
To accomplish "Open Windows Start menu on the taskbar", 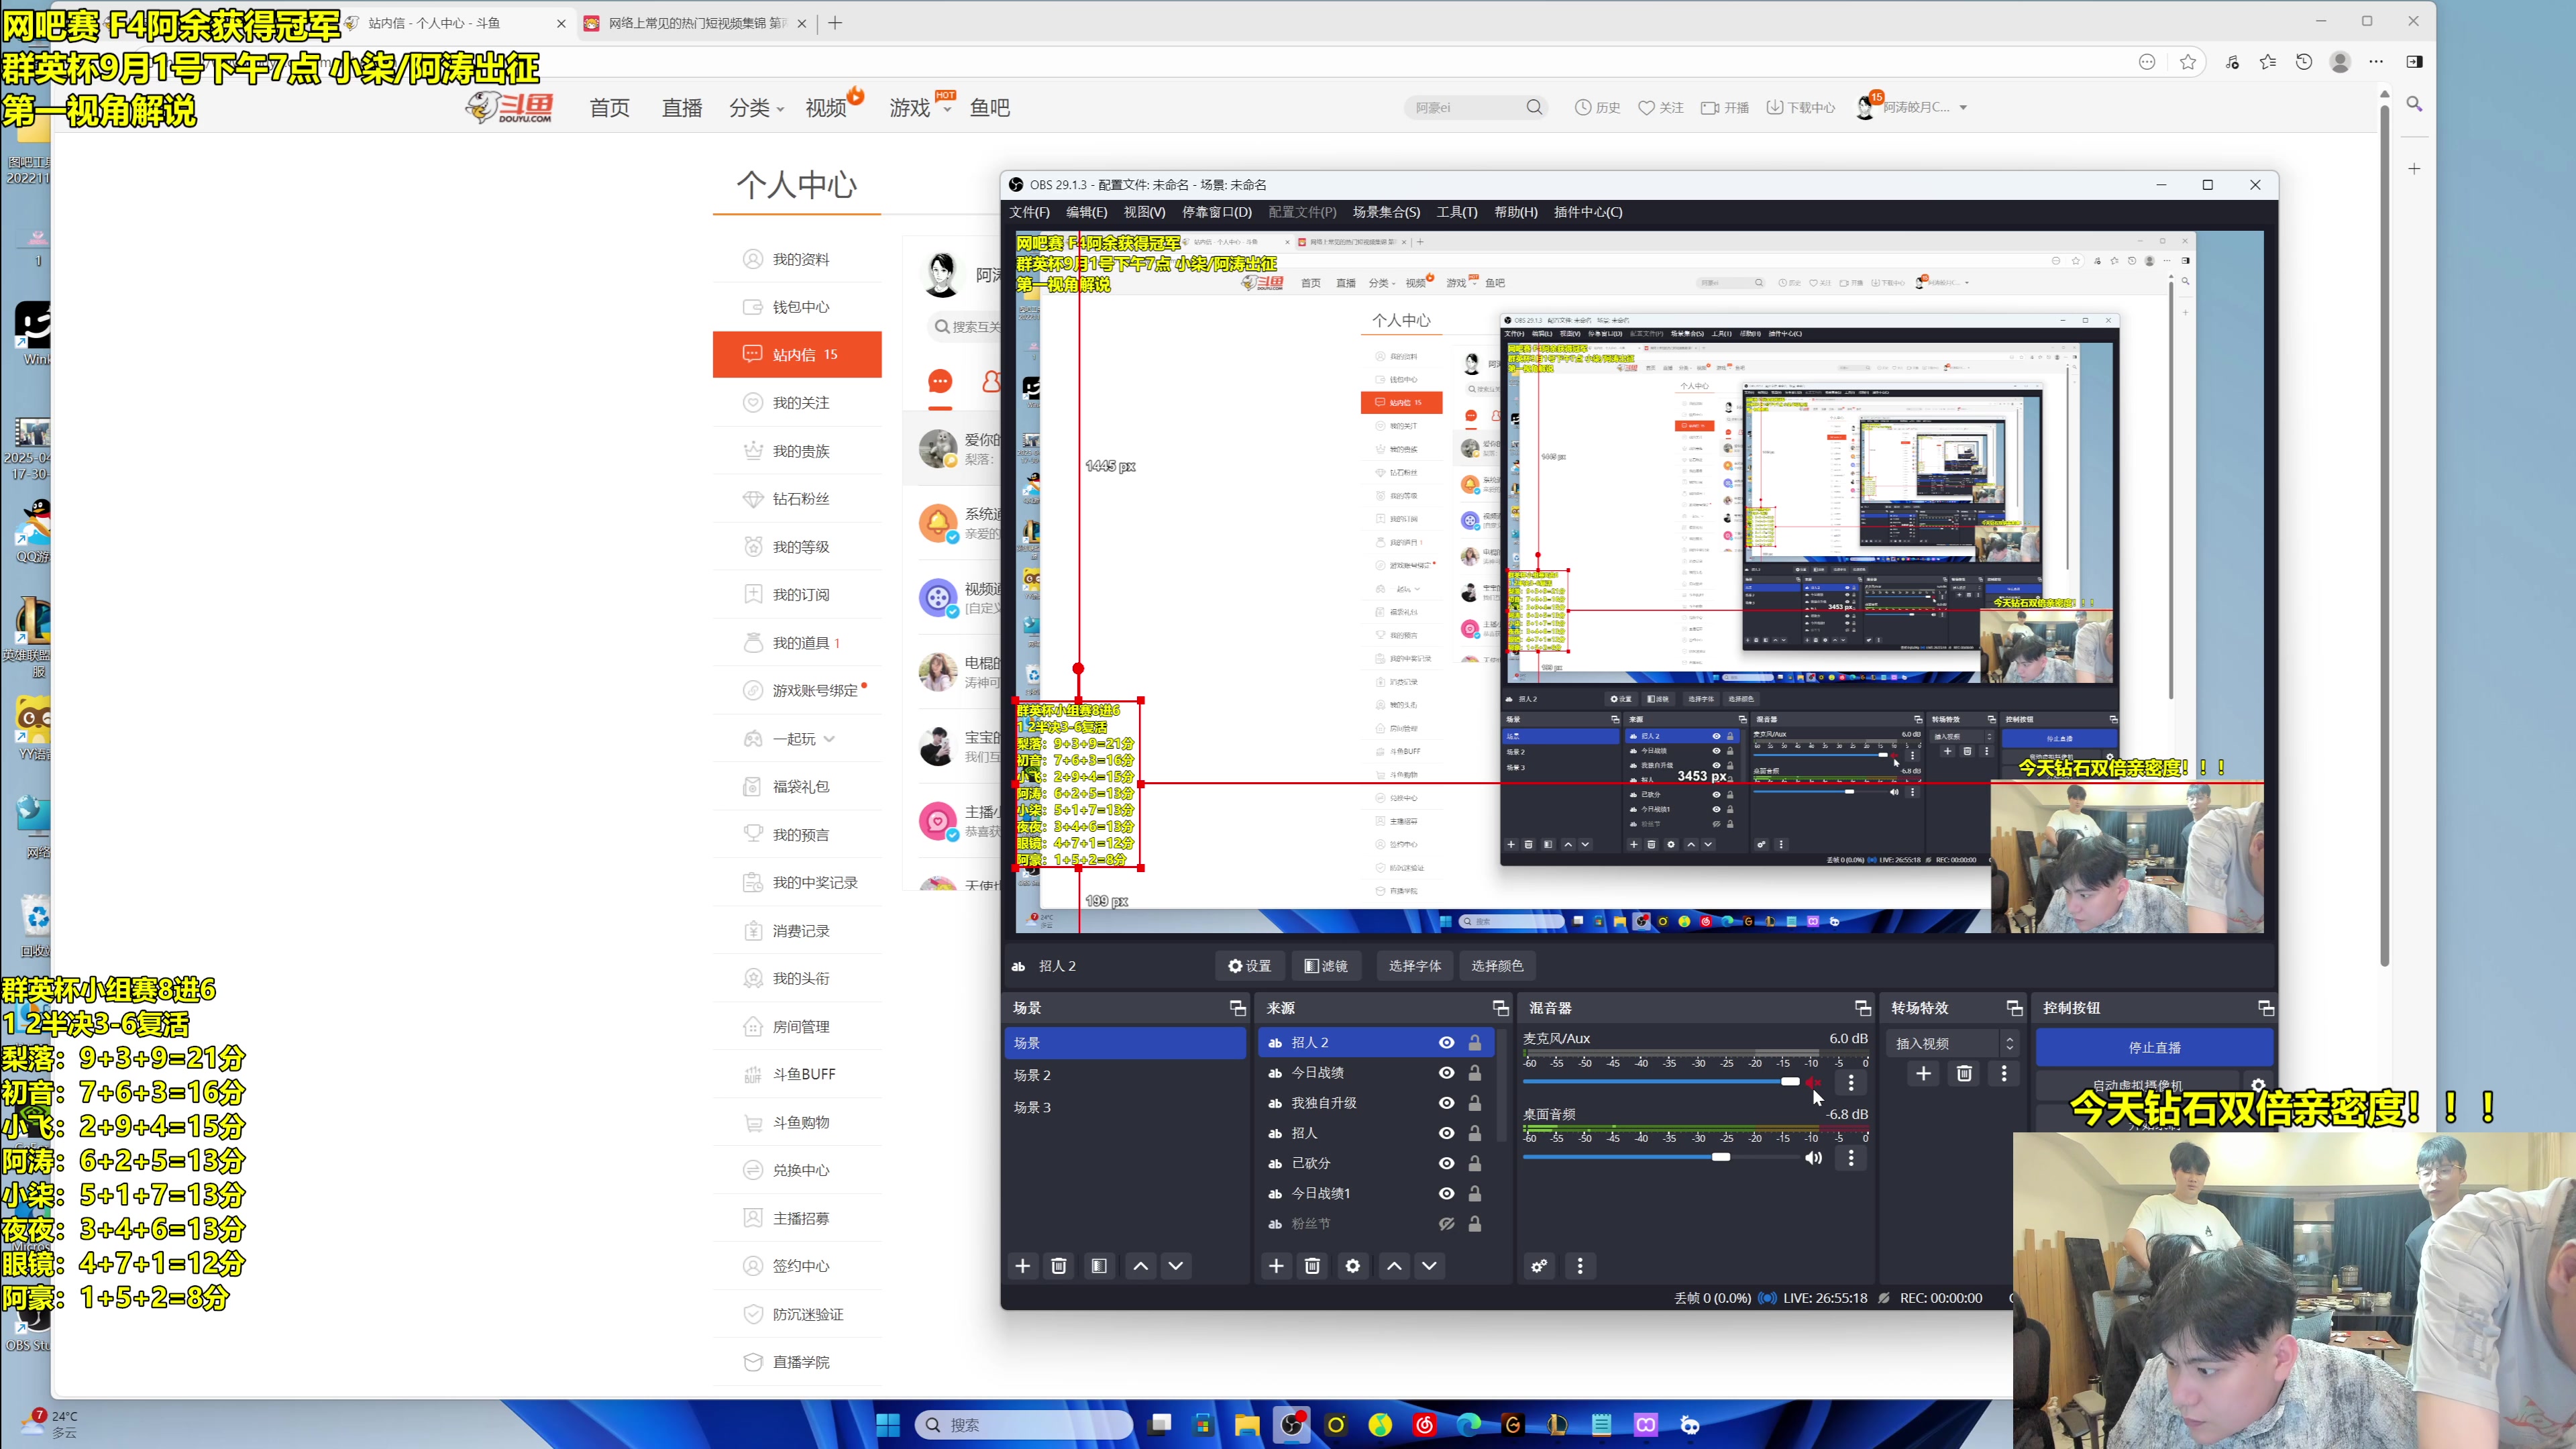I will click(888, 1425).
